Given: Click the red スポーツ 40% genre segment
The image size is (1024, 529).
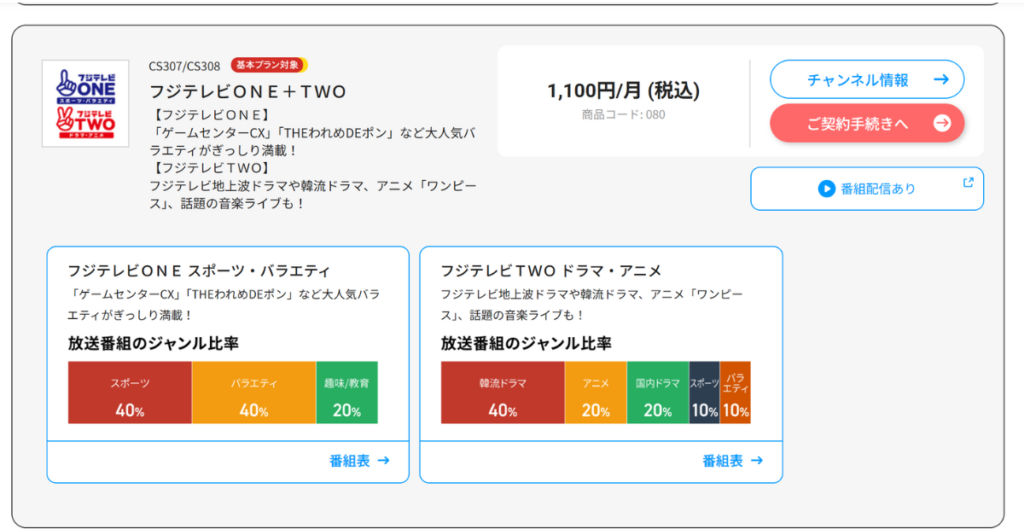Looking at the screenshot, I should [129, 393].
